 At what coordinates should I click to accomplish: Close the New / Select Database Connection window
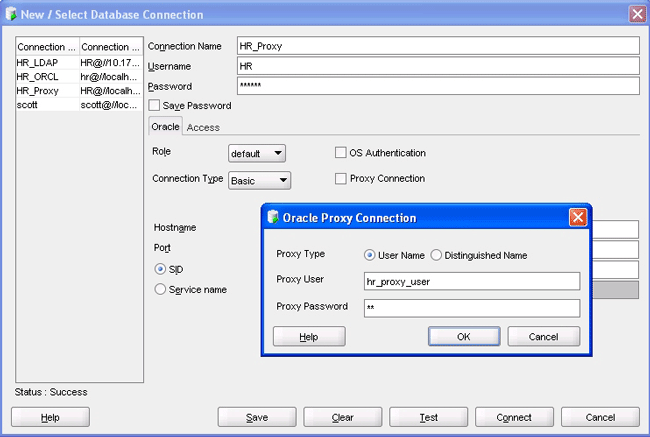coord(638,14)
